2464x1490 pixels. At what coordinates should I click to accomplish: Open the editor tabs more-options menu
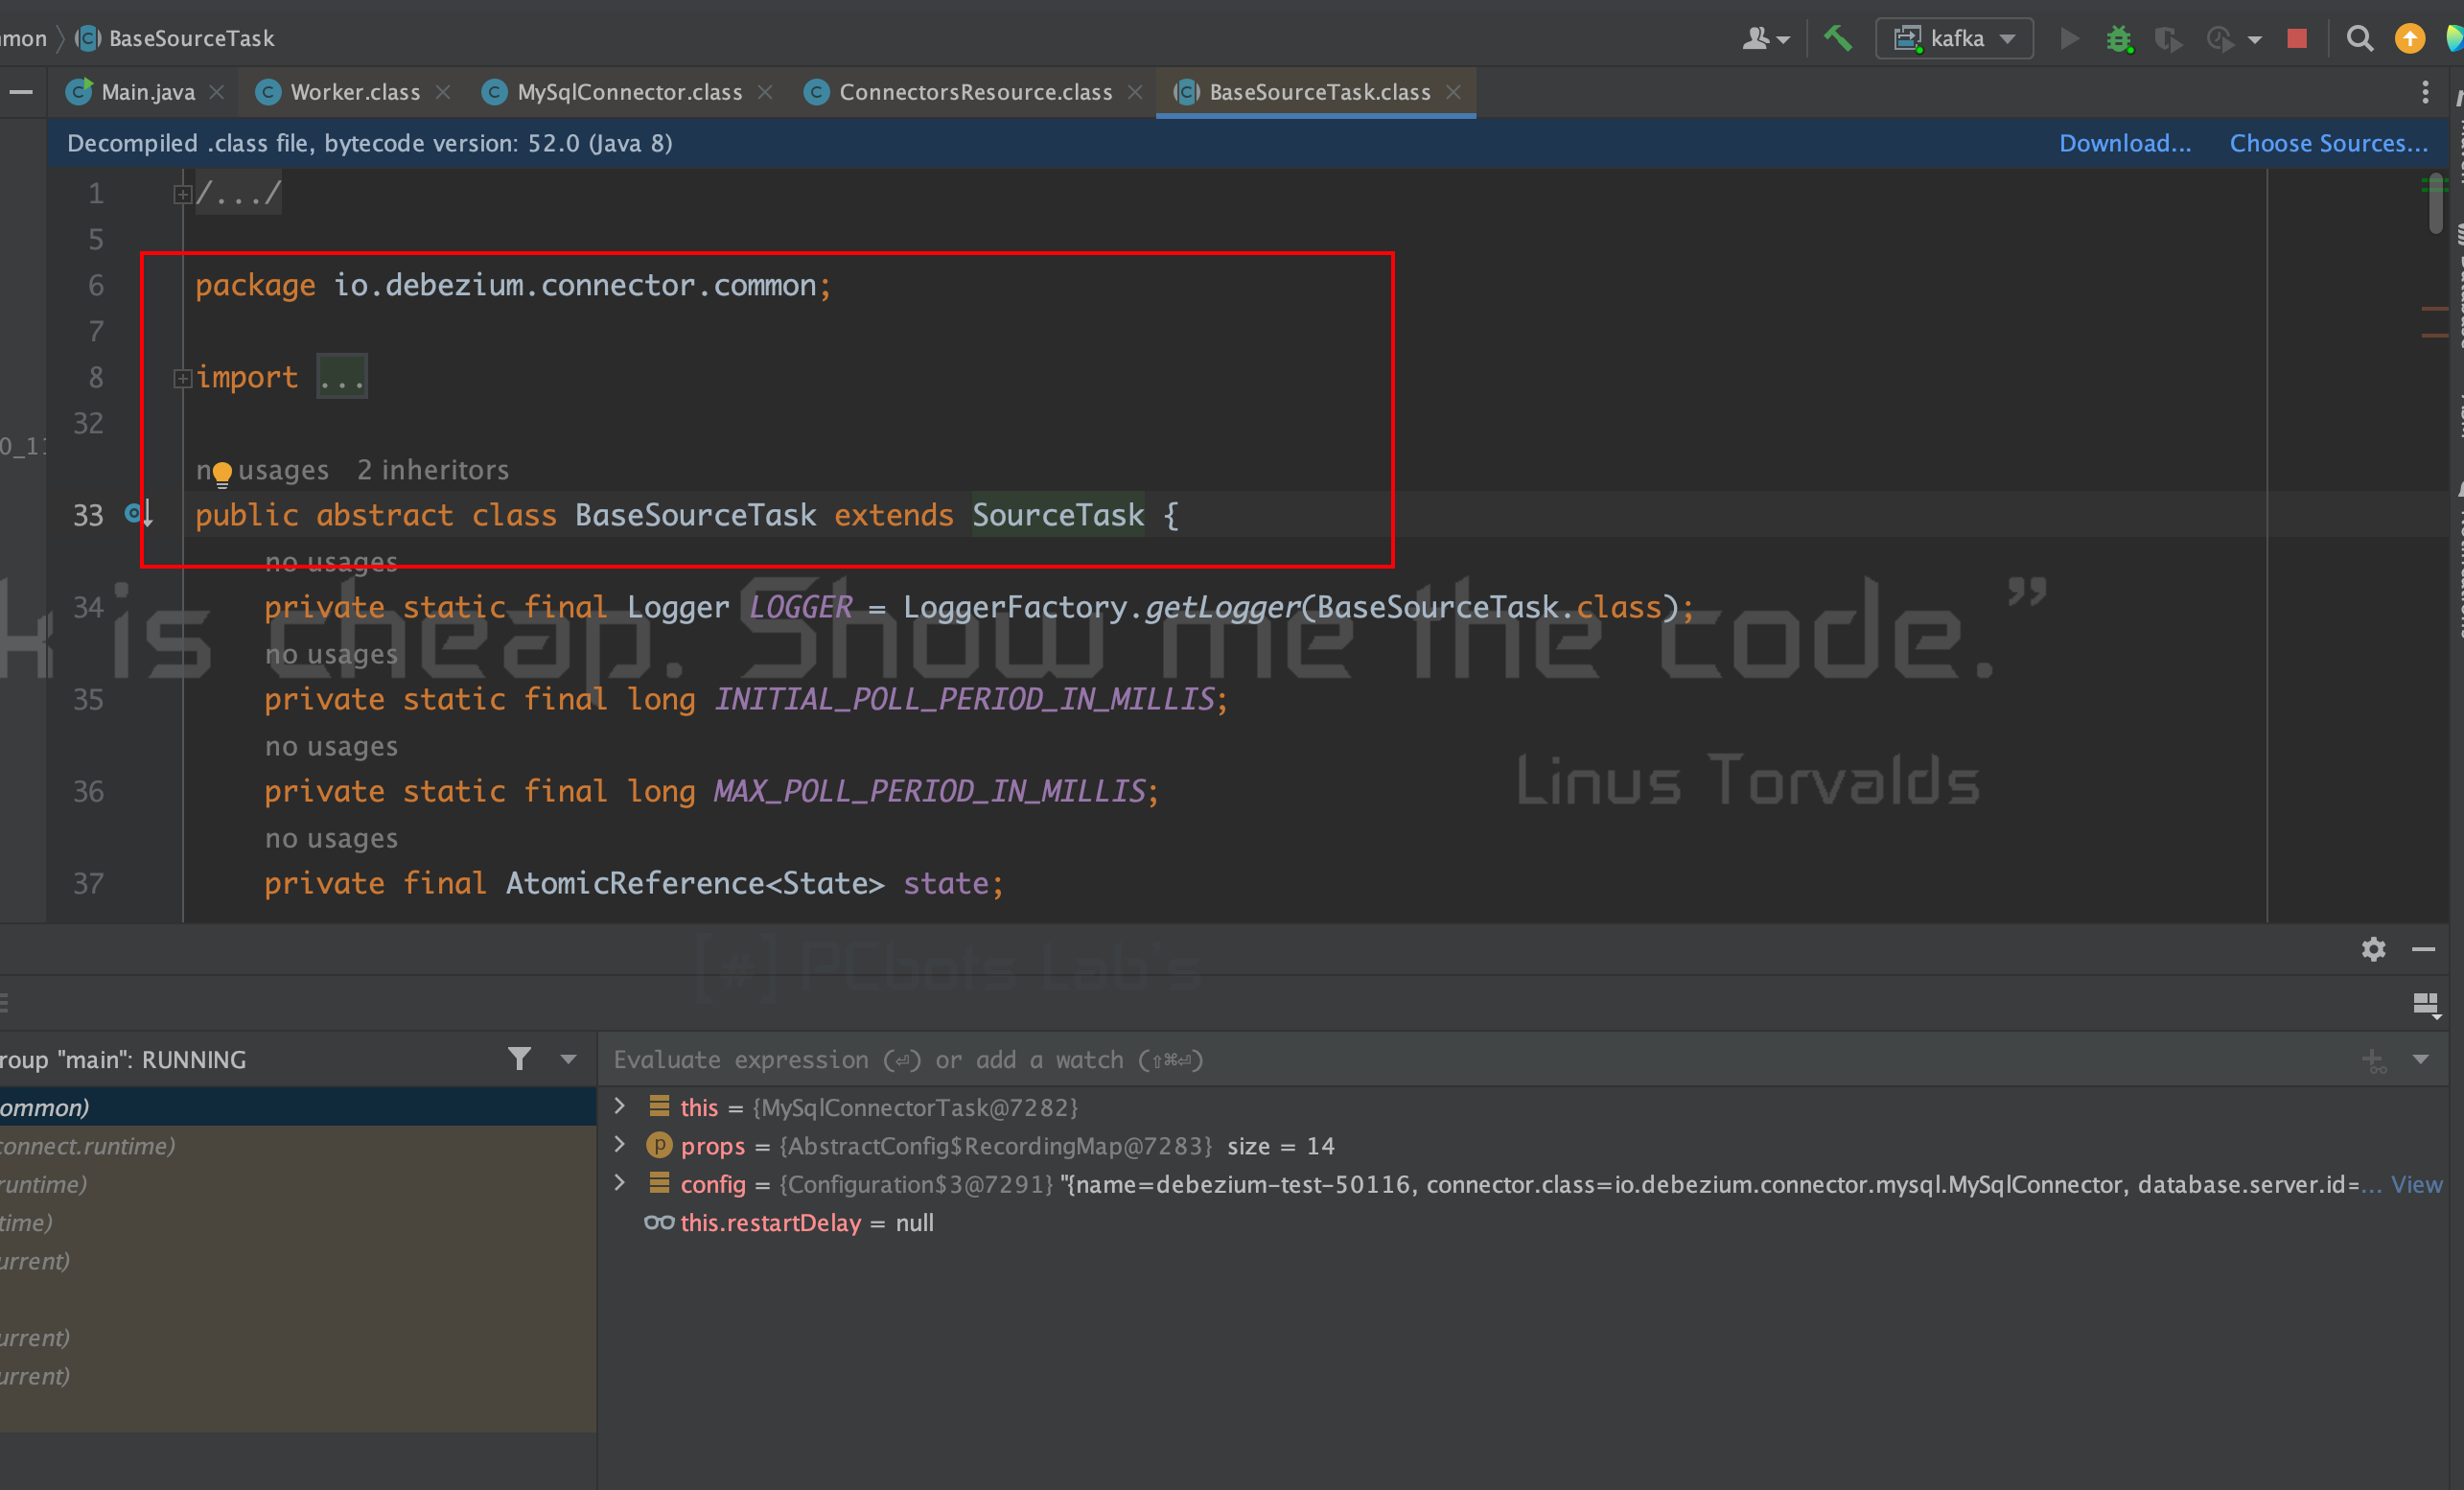coord(2424,92)
